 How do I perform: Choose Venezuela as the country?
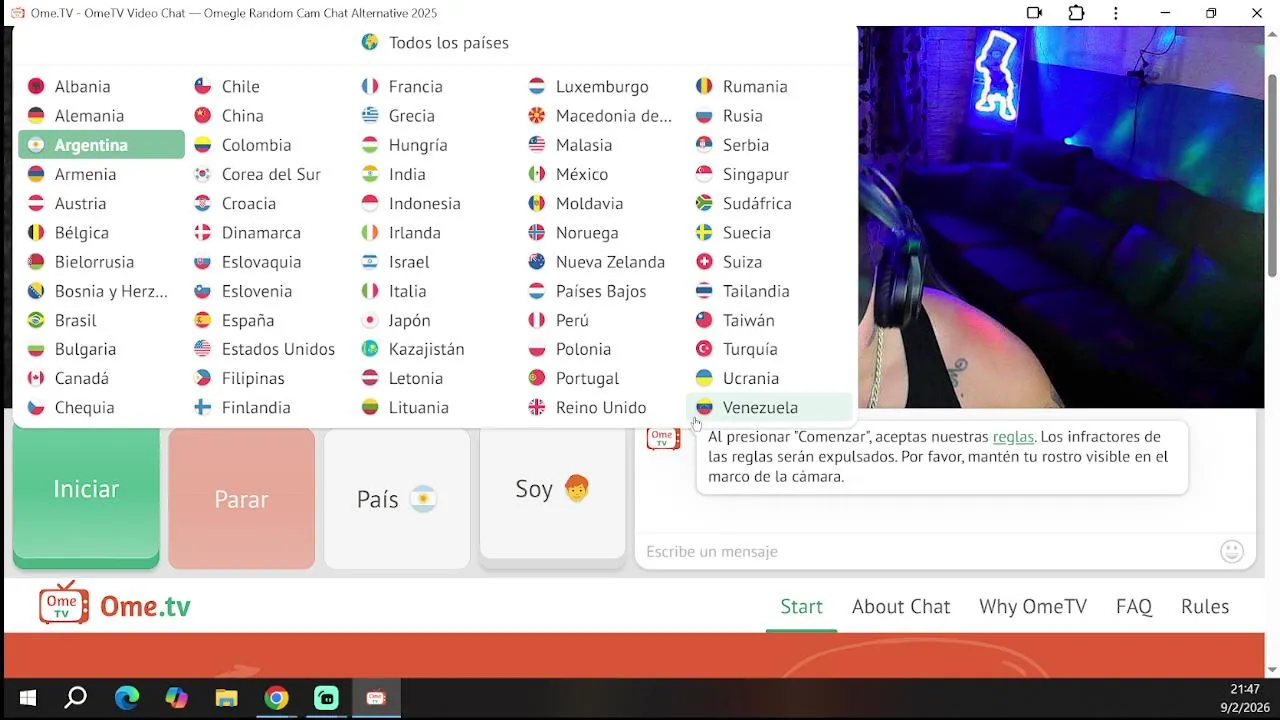click(x=769, y=407)
